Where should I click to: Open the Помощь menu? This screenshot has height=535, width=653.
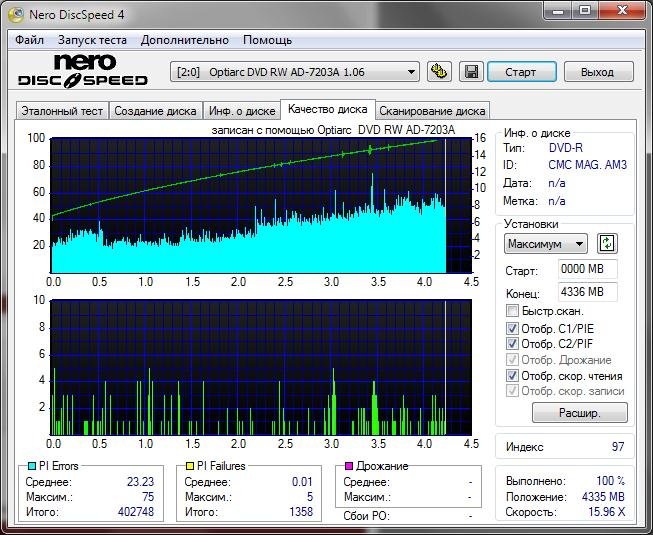pyautogui.click(x=267, y=40)
